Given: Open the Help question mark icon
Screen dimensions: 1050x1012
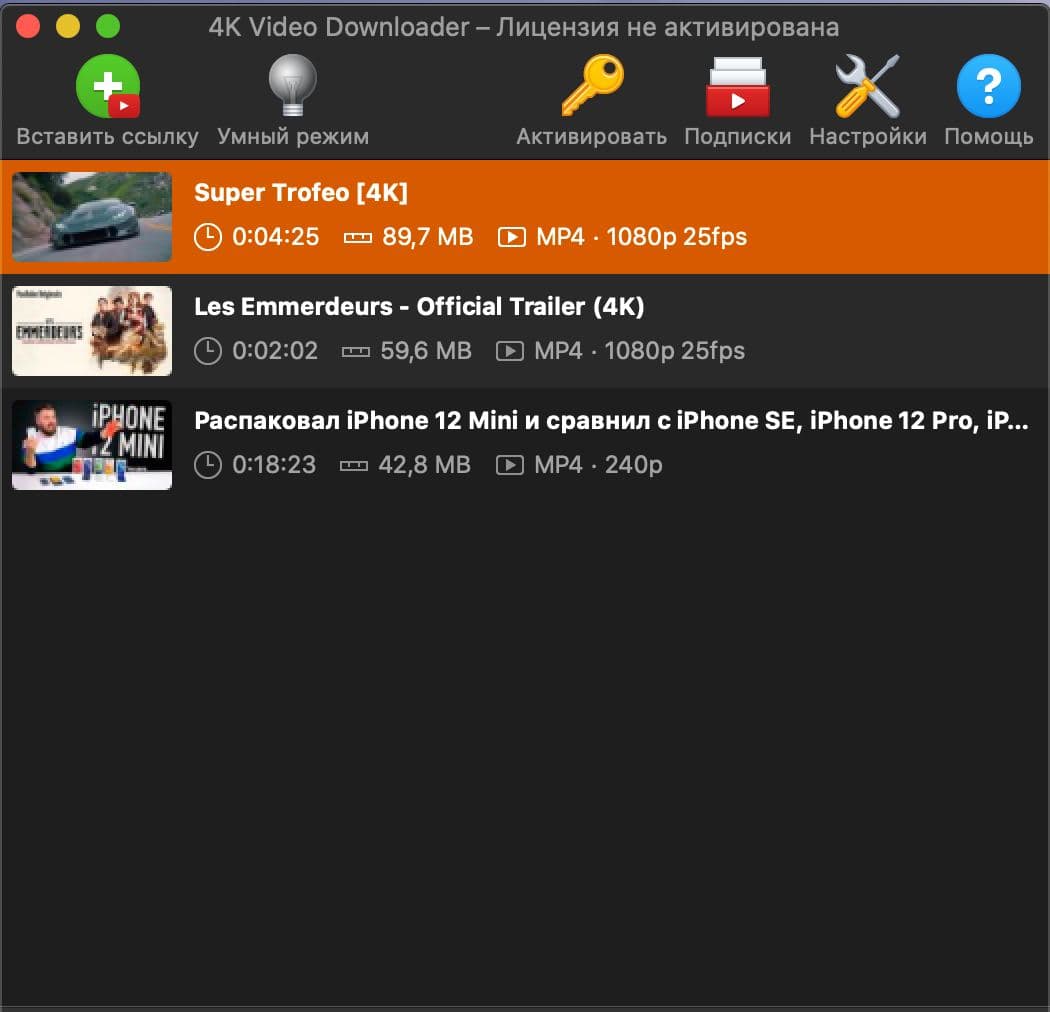Looking at the screenshot, I should 988,86.
